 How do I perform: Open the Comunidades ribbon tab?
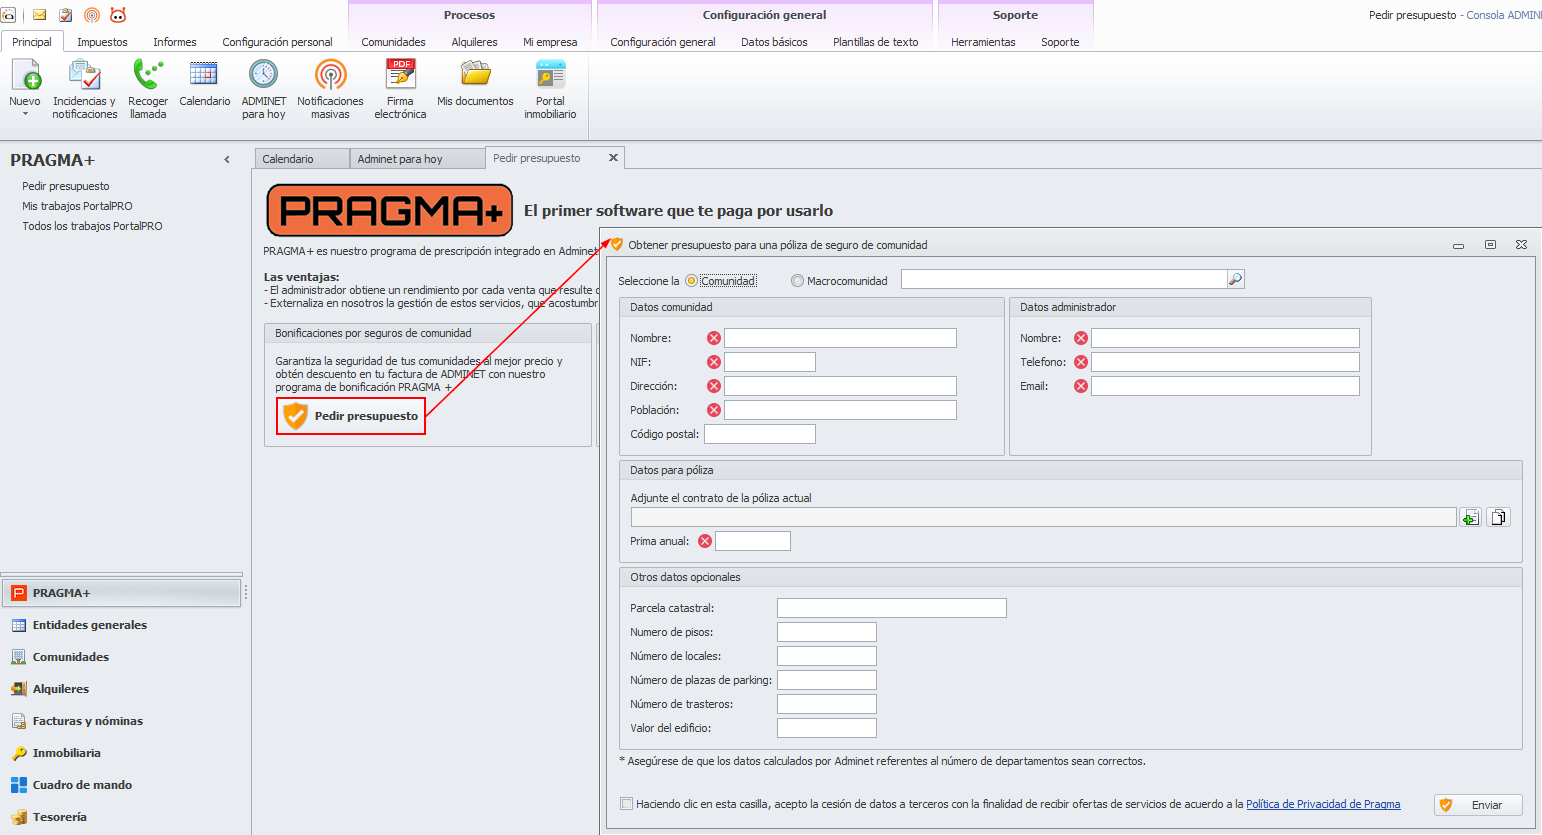tap(393, 42)
